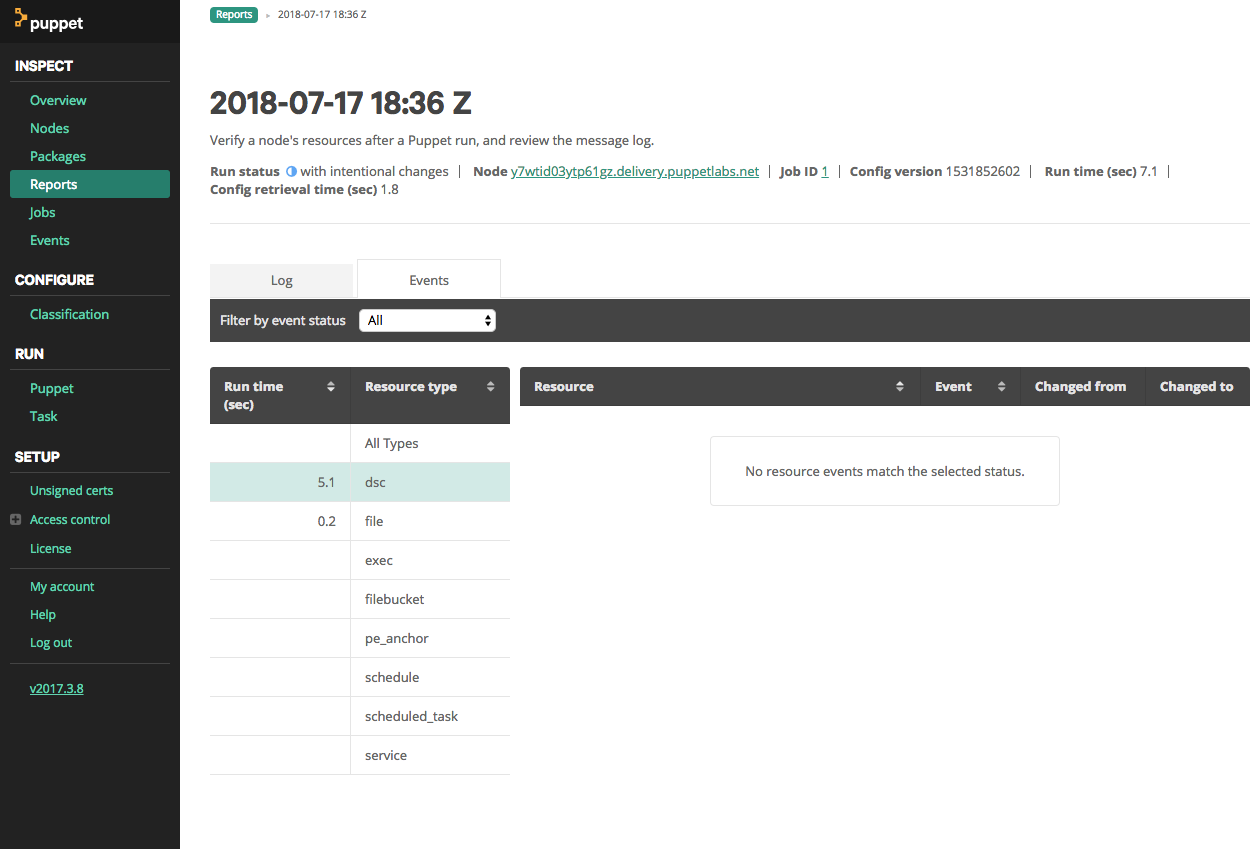
Task: Sort the Resource type column
Action: (489, 385)
